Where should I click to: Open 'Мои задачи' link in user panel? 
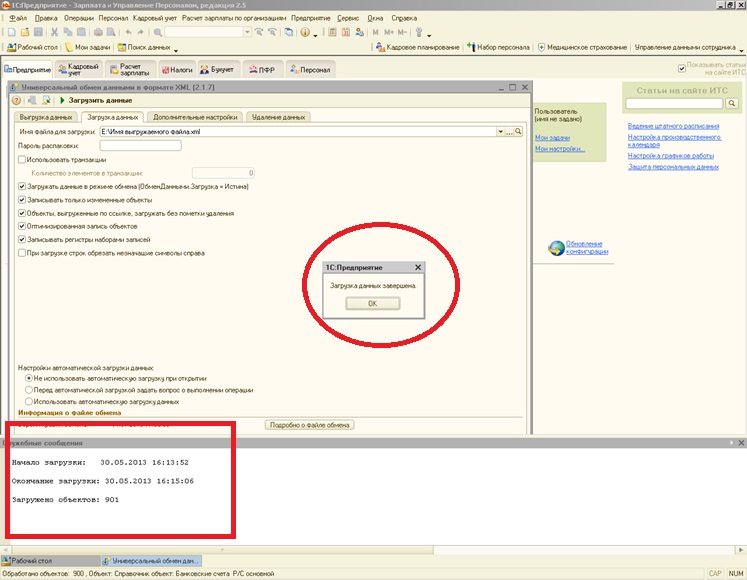552,138
